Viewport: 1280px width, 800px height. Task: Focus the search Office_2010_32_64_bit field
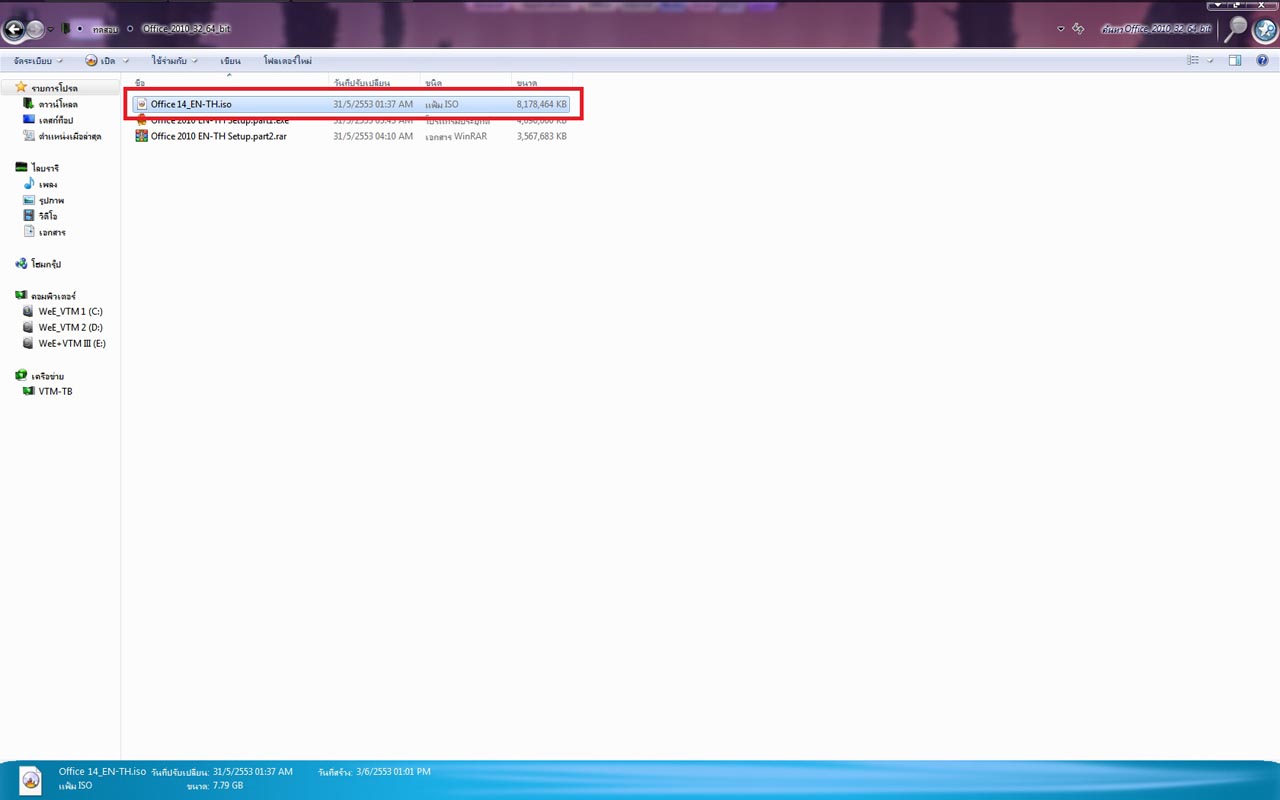(x=1157, y=29)
